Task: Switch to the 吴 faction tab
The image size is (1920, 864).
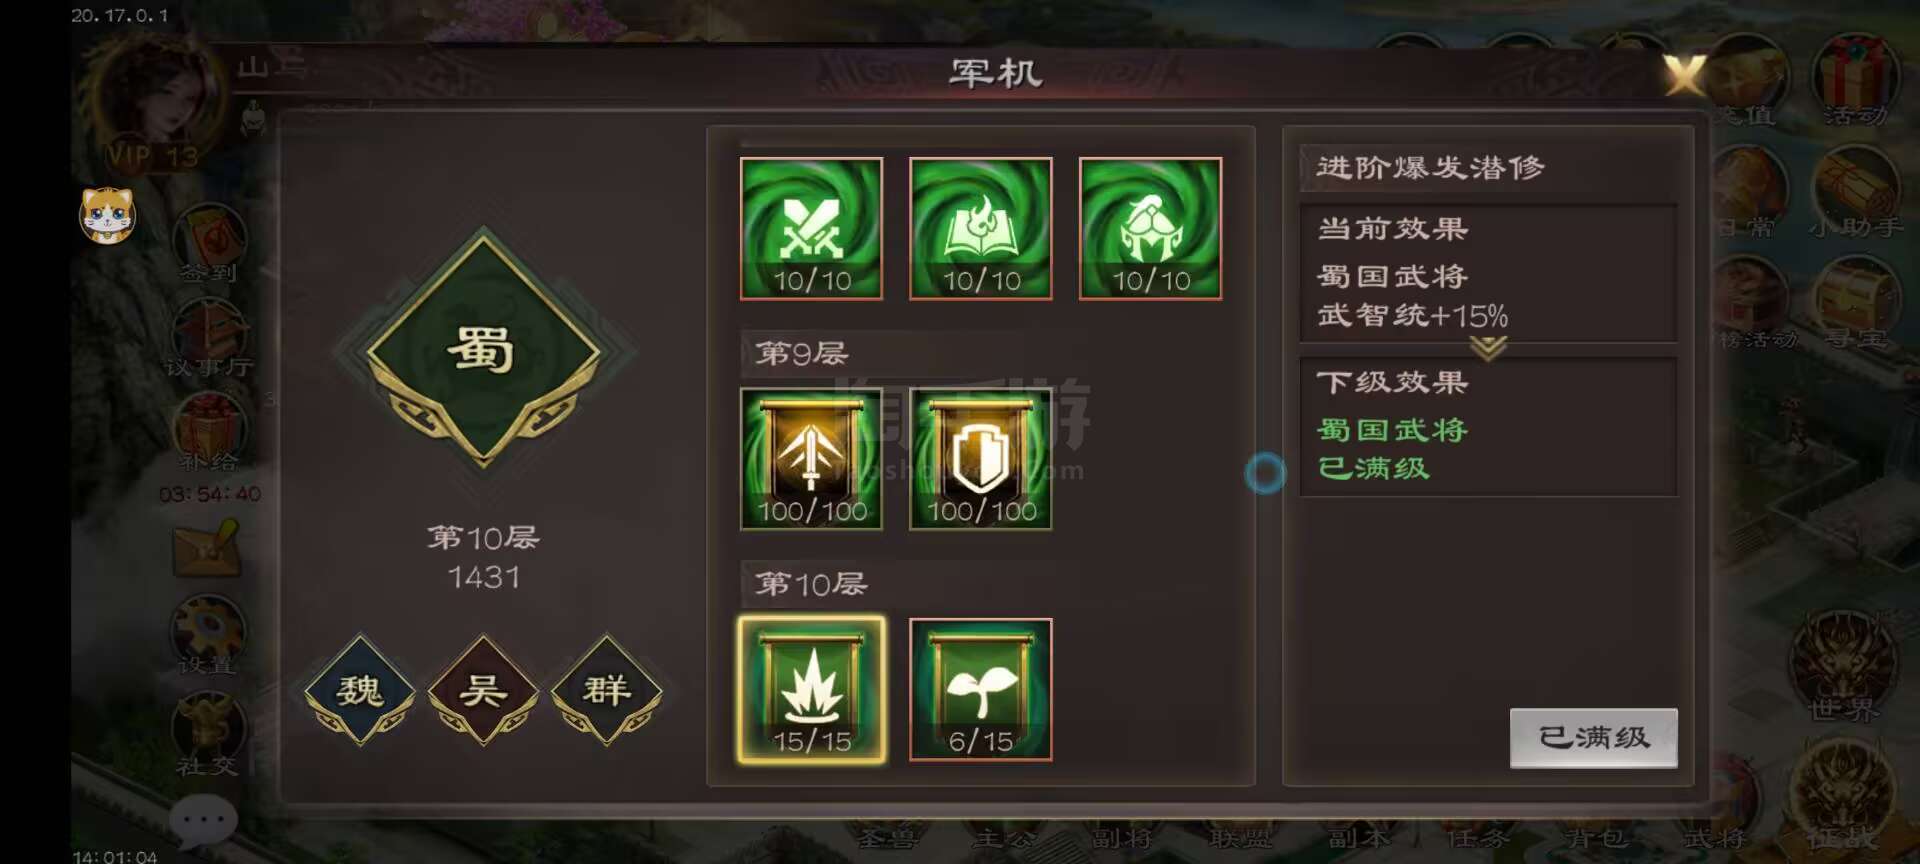Action: [483, 690]
